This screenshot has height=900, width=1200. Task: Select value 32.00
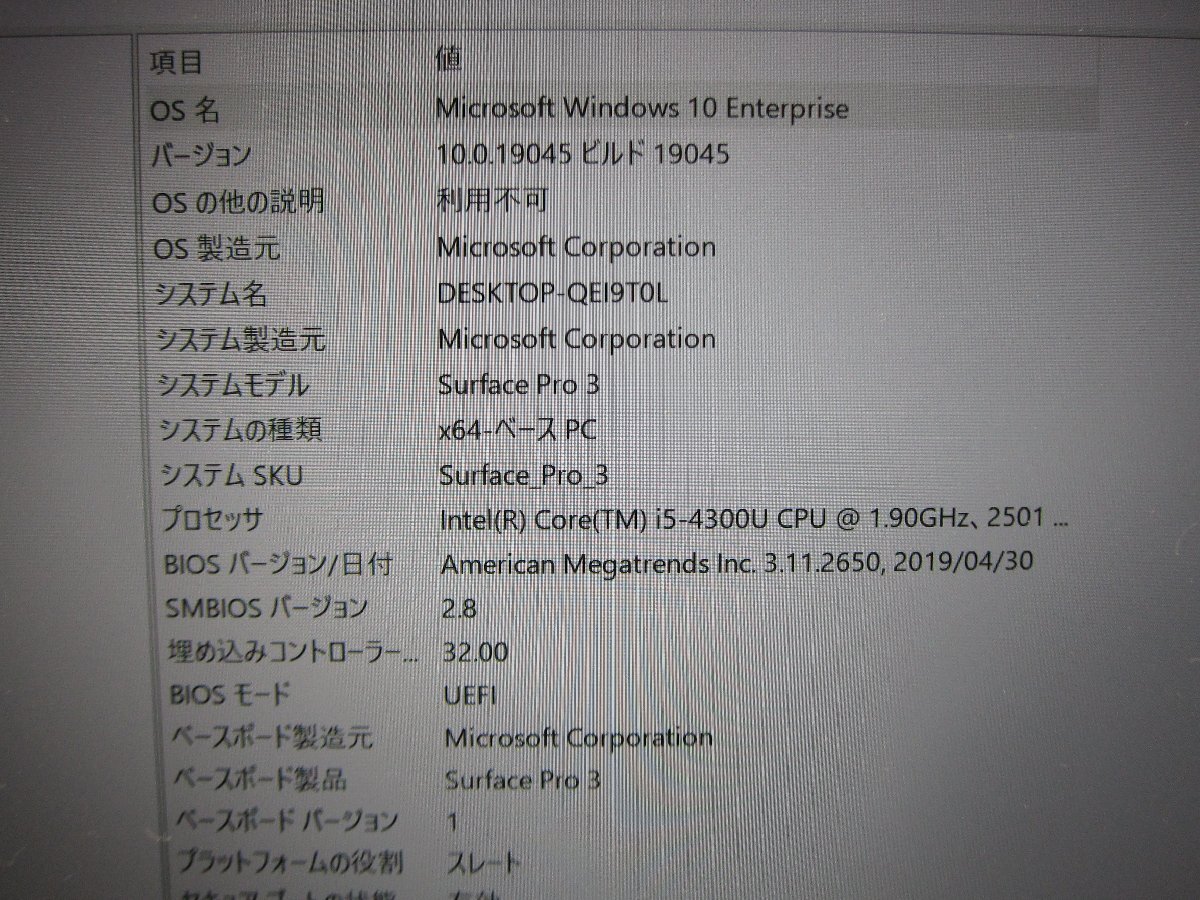[475, 653]
